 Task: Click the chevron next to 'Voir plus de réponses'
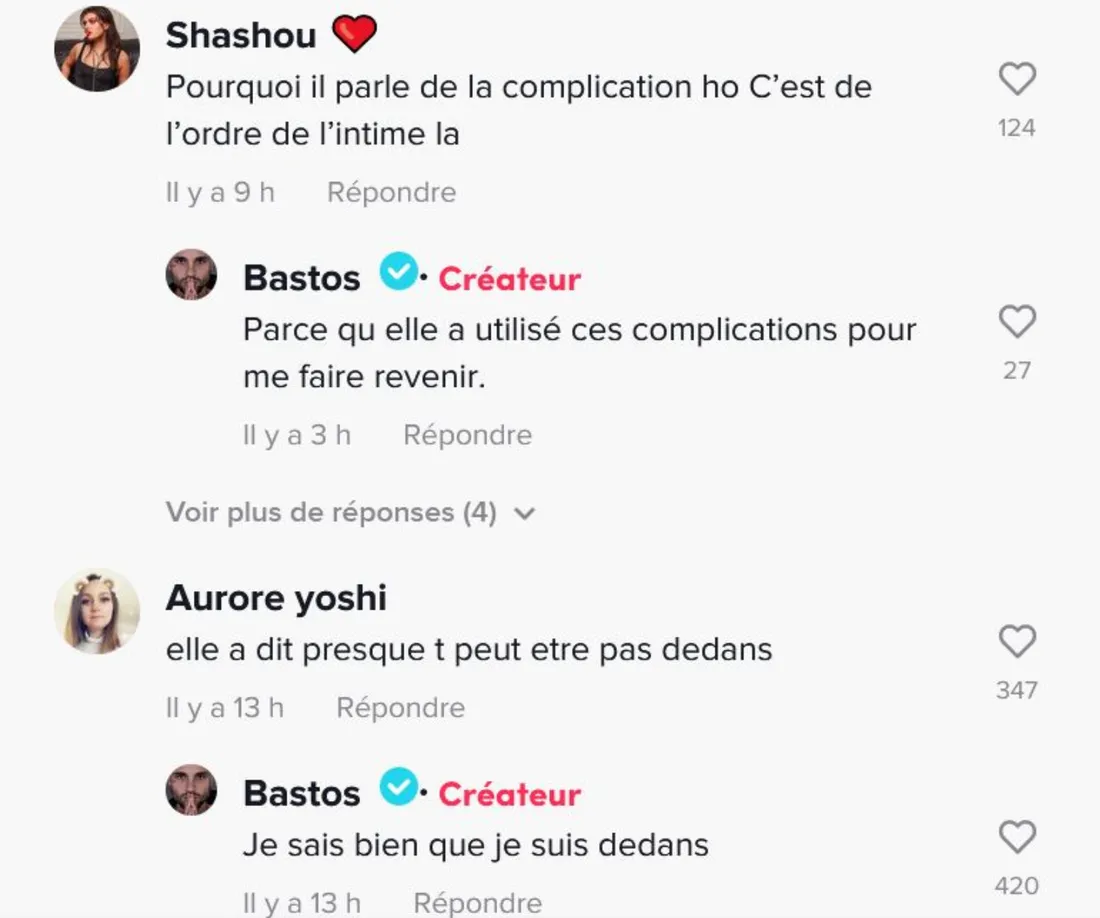pos(524,514)
